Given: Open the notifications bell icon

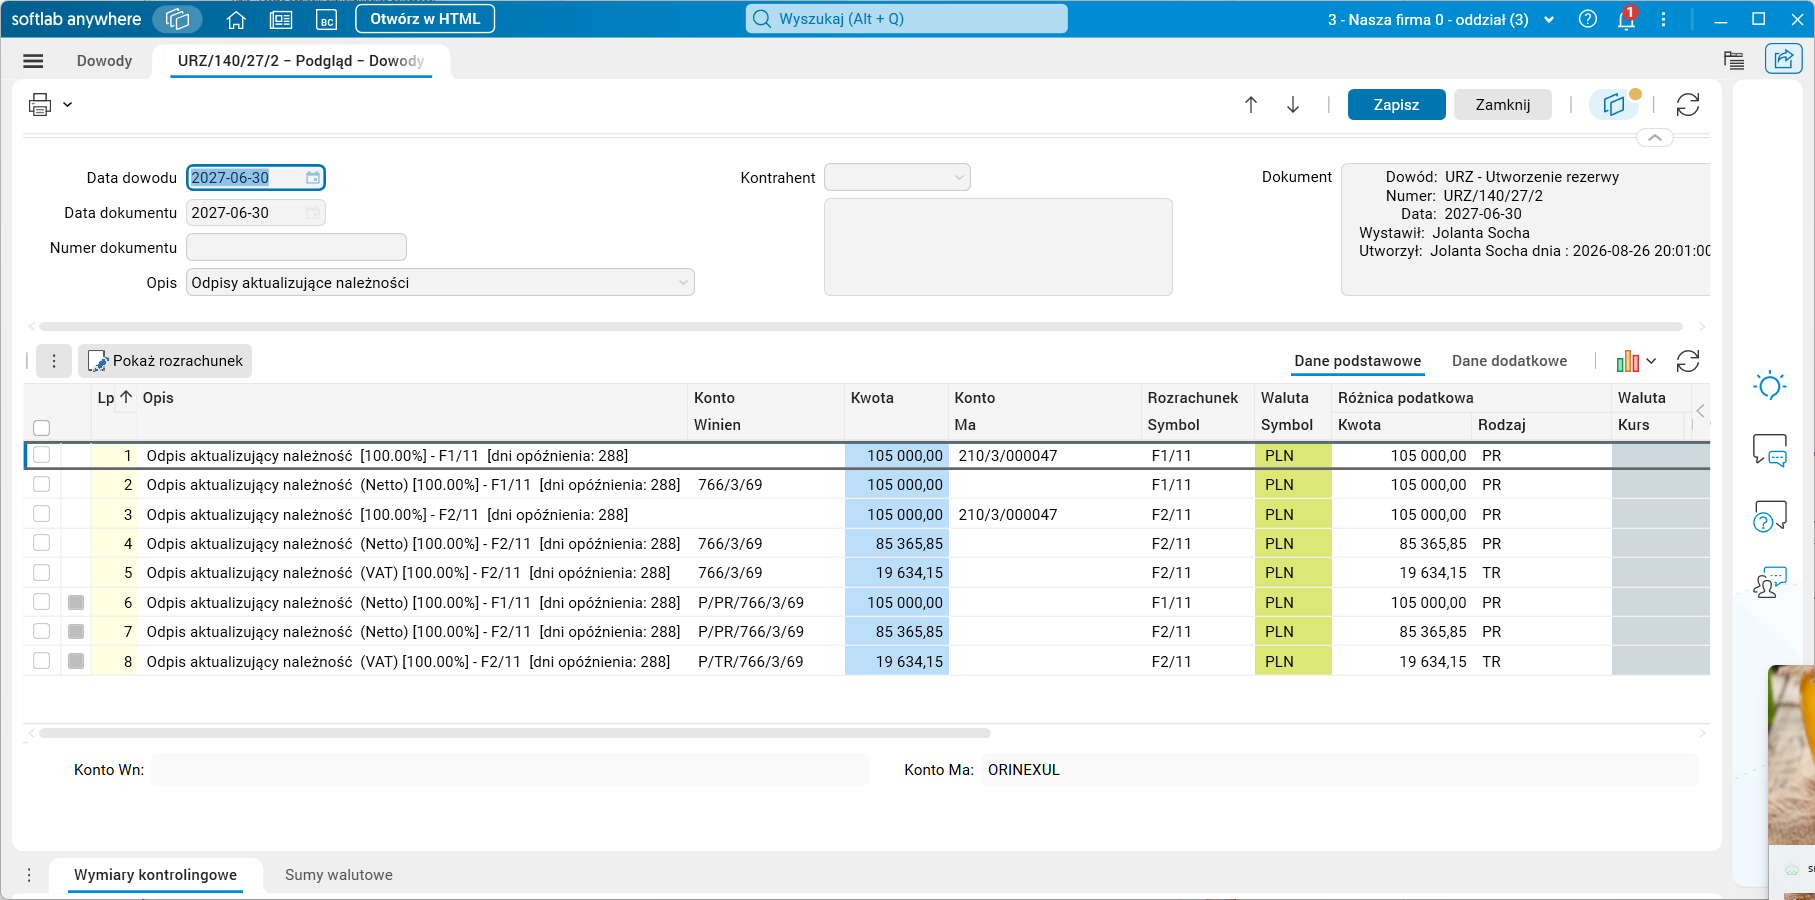Looking at the screenshot, I should pos(1627,19).
